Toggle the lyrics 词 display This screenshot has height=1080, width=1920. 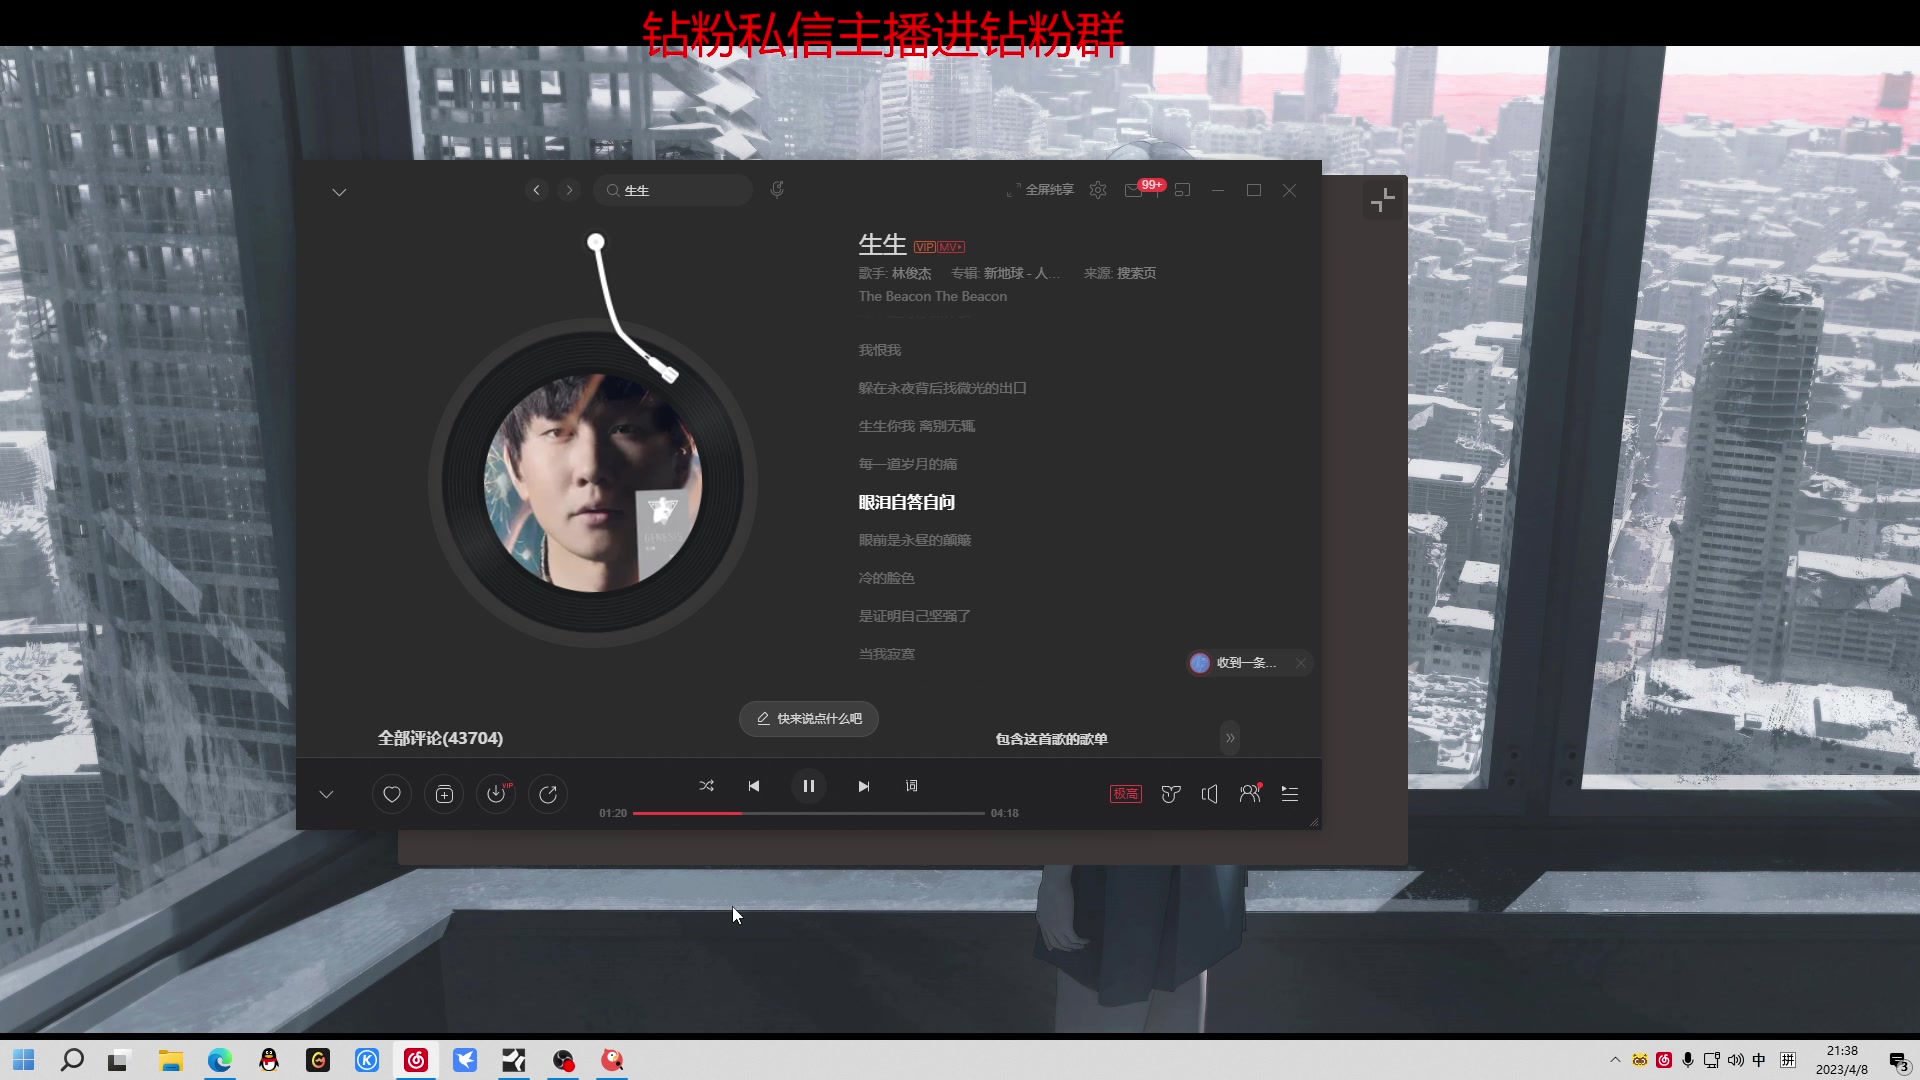(911, 786)
